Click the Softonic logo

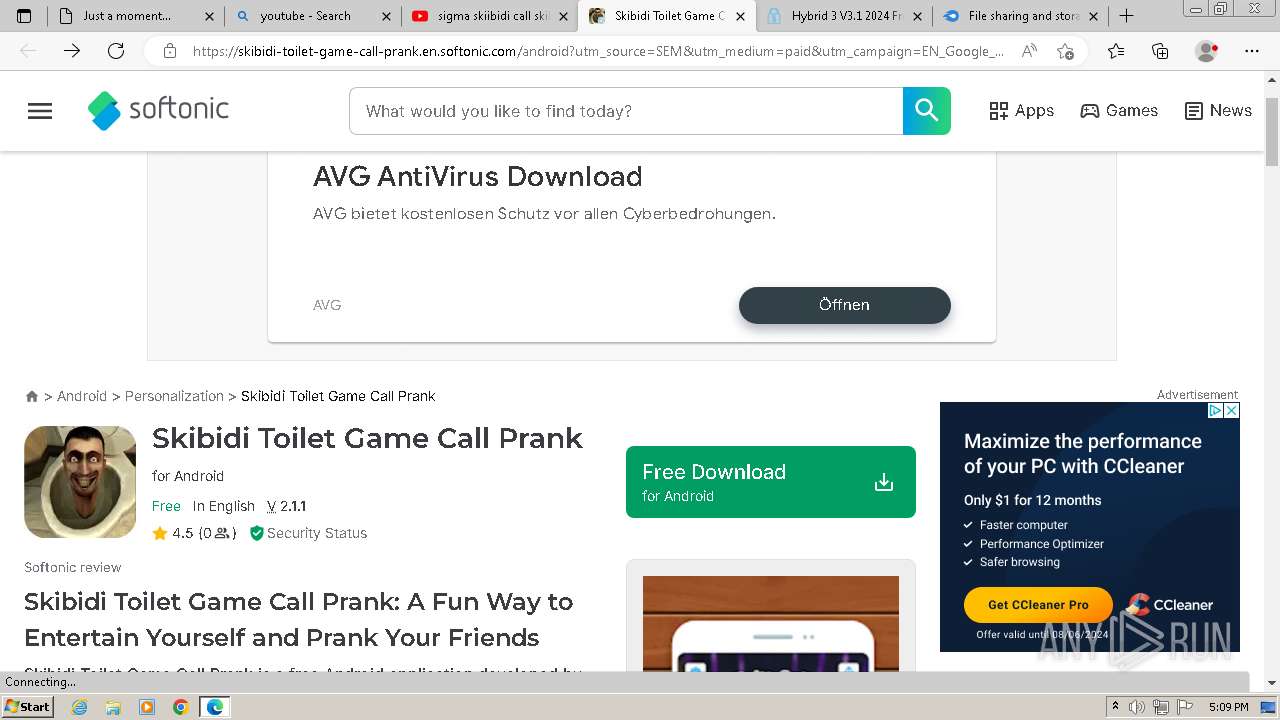158,110
